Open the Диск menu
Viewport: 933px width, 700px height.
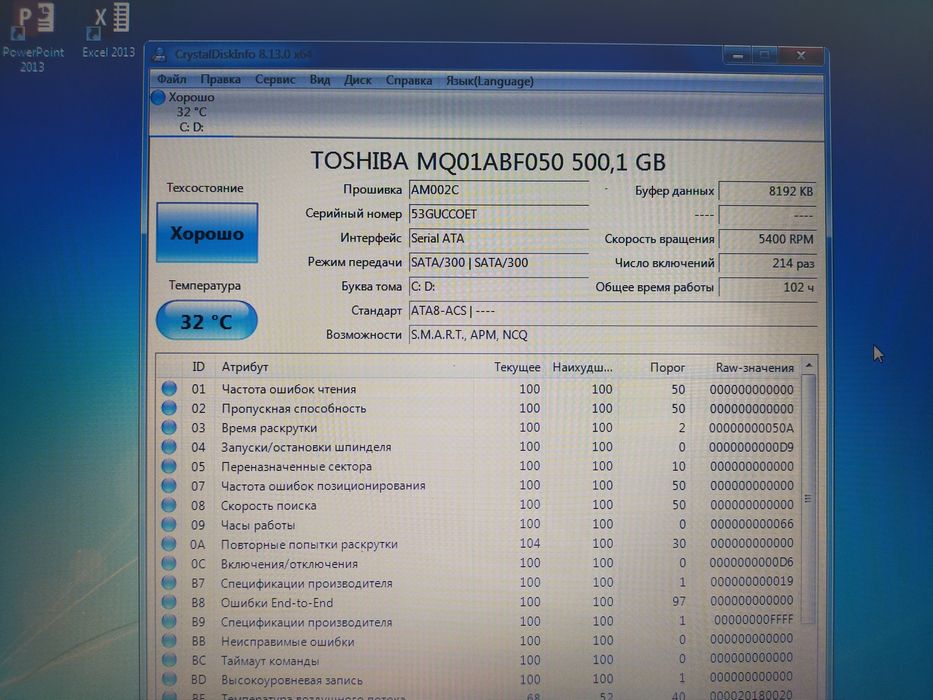pos(358,80)
